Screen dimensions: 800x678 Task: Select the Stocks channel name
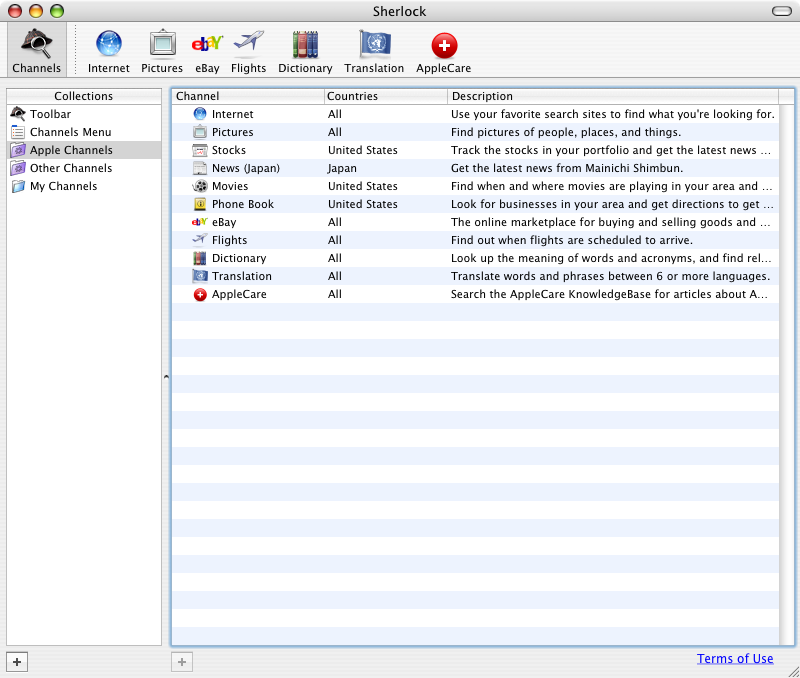click(229, 150)
